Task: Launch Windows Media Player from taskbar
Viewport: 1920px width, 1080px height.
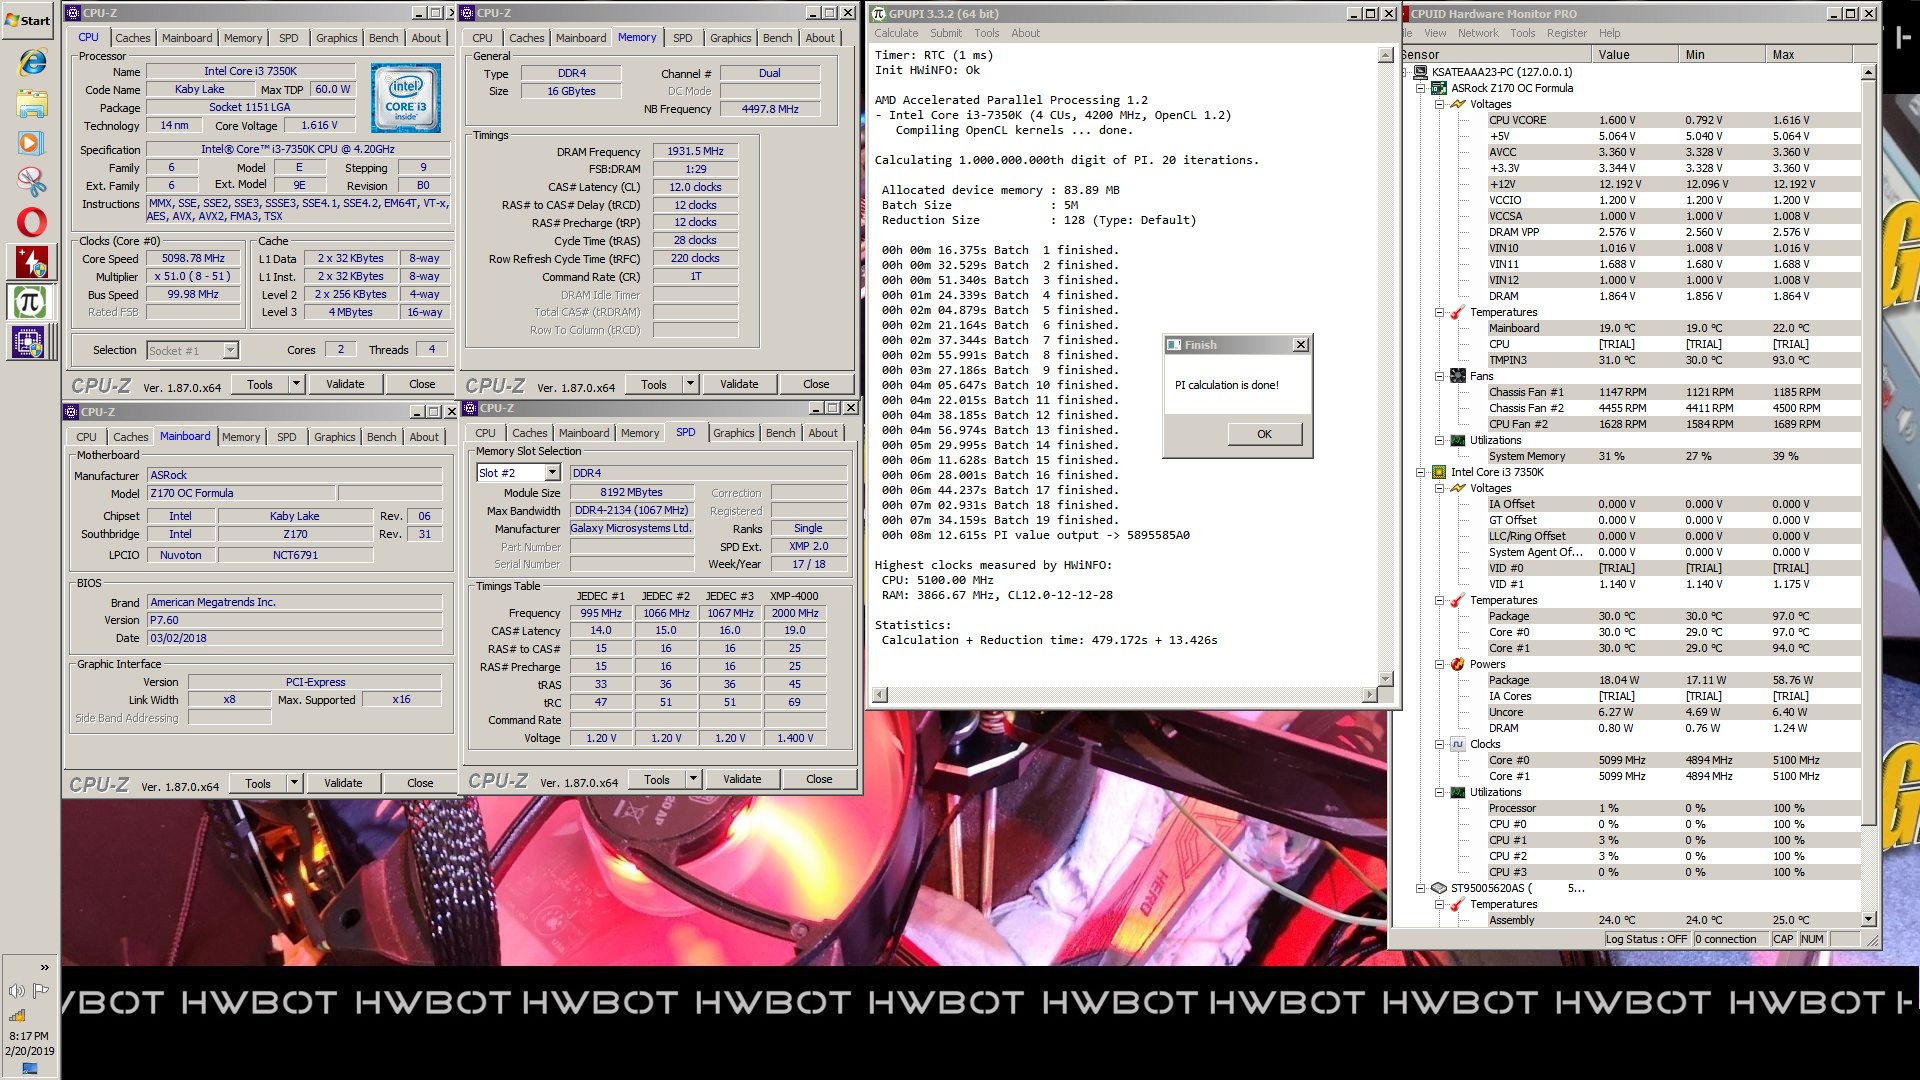Action: (31, 143)
